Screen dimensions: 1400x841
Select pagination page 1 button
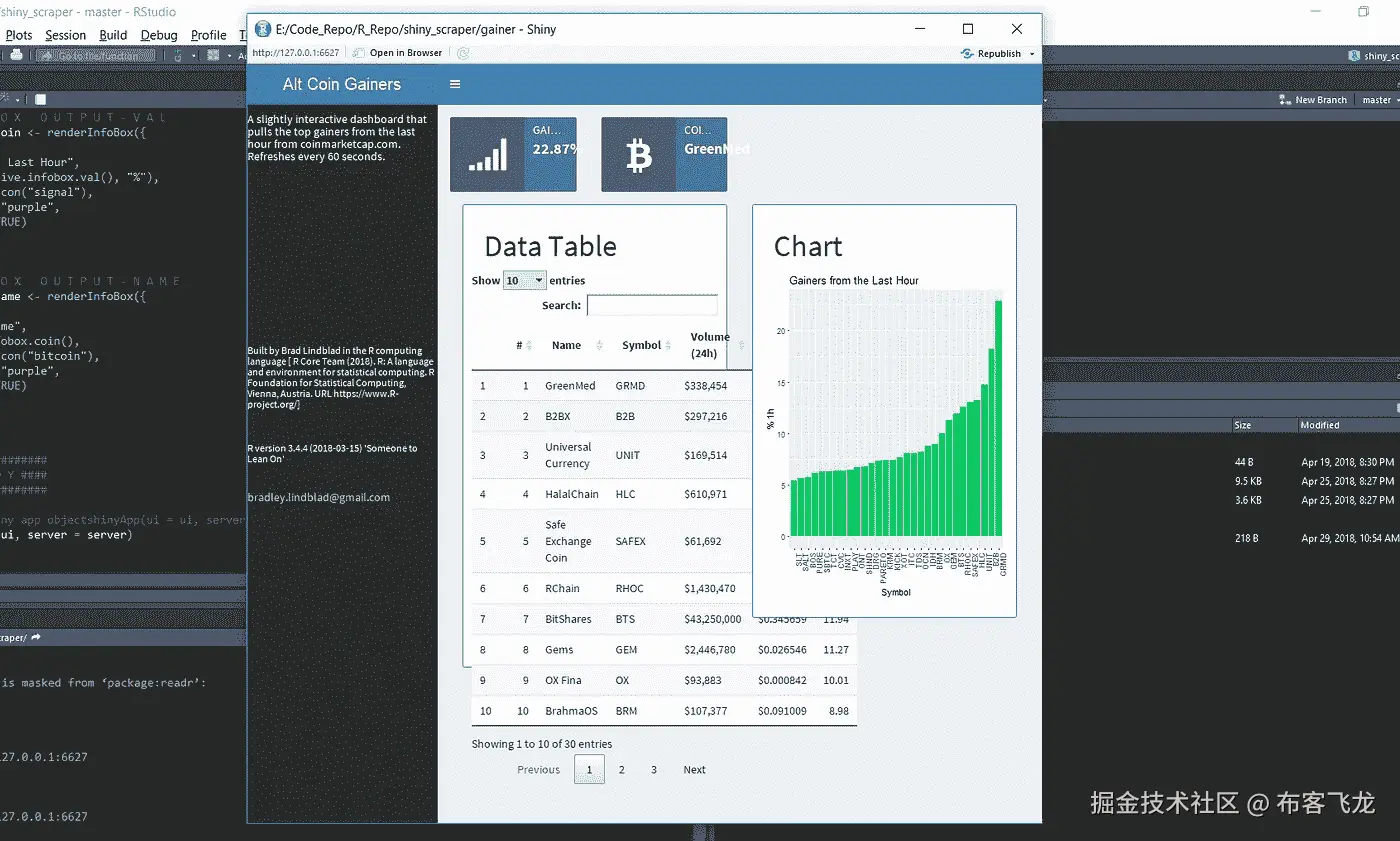[x=589, y=769]
